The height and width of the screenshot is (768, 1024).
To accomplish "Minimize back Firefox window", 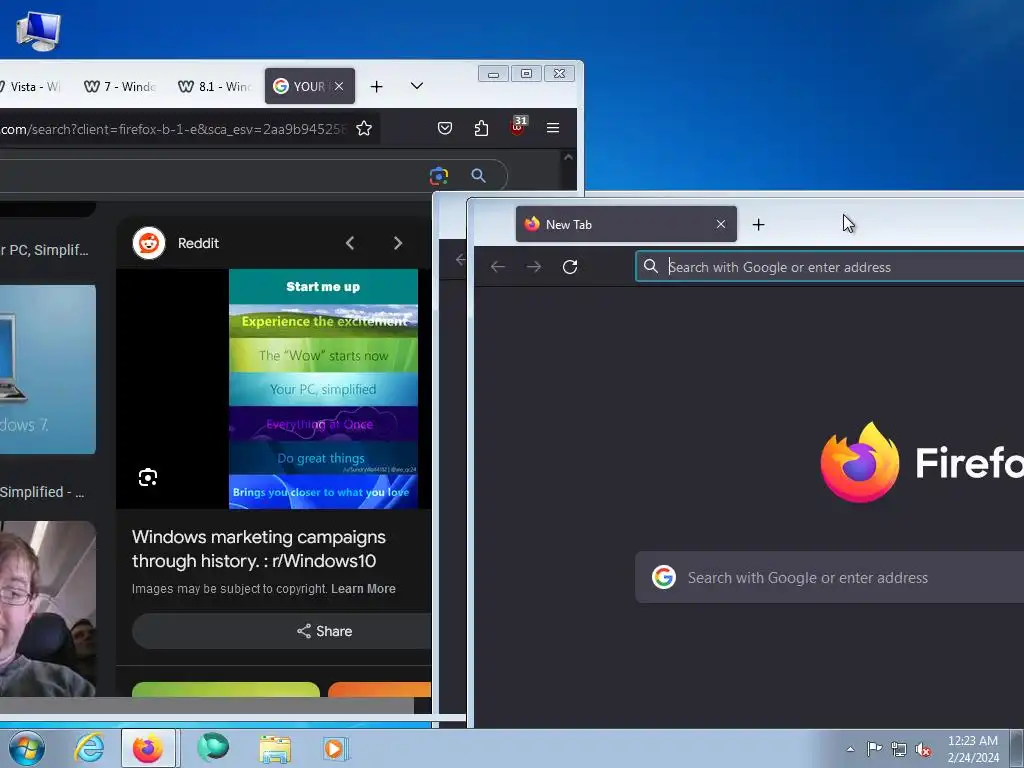I will pos(493,74).
